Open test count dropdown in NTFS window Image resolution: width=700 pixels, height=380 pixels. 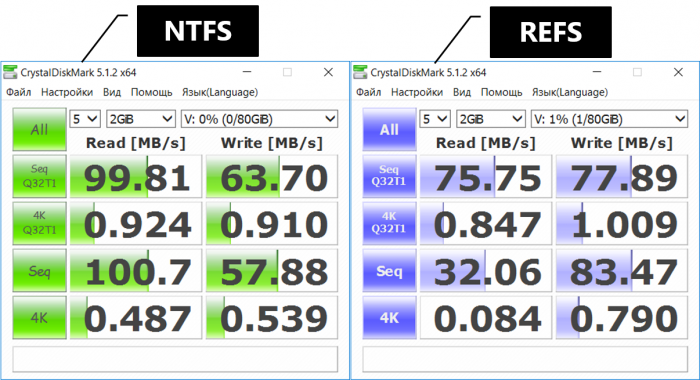pyautogui.click(x=85, y=119)
